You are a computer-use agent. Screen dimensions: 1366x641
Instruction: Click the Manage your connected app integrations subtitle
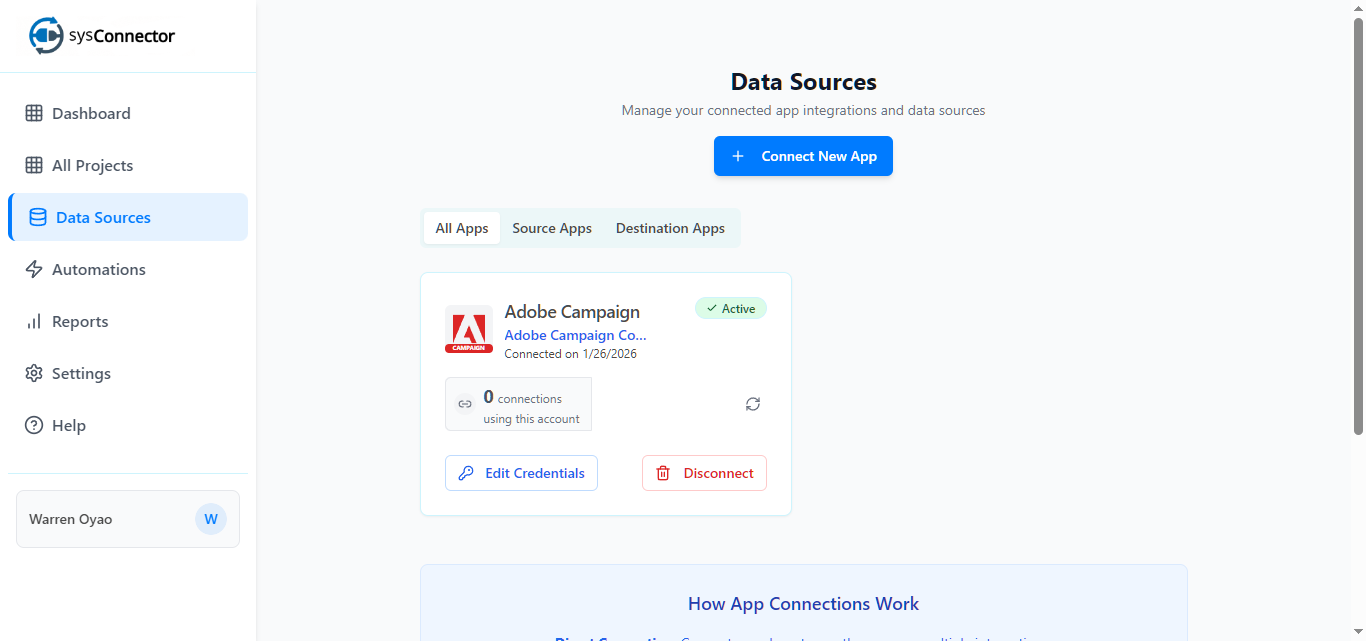pos(803,110)
